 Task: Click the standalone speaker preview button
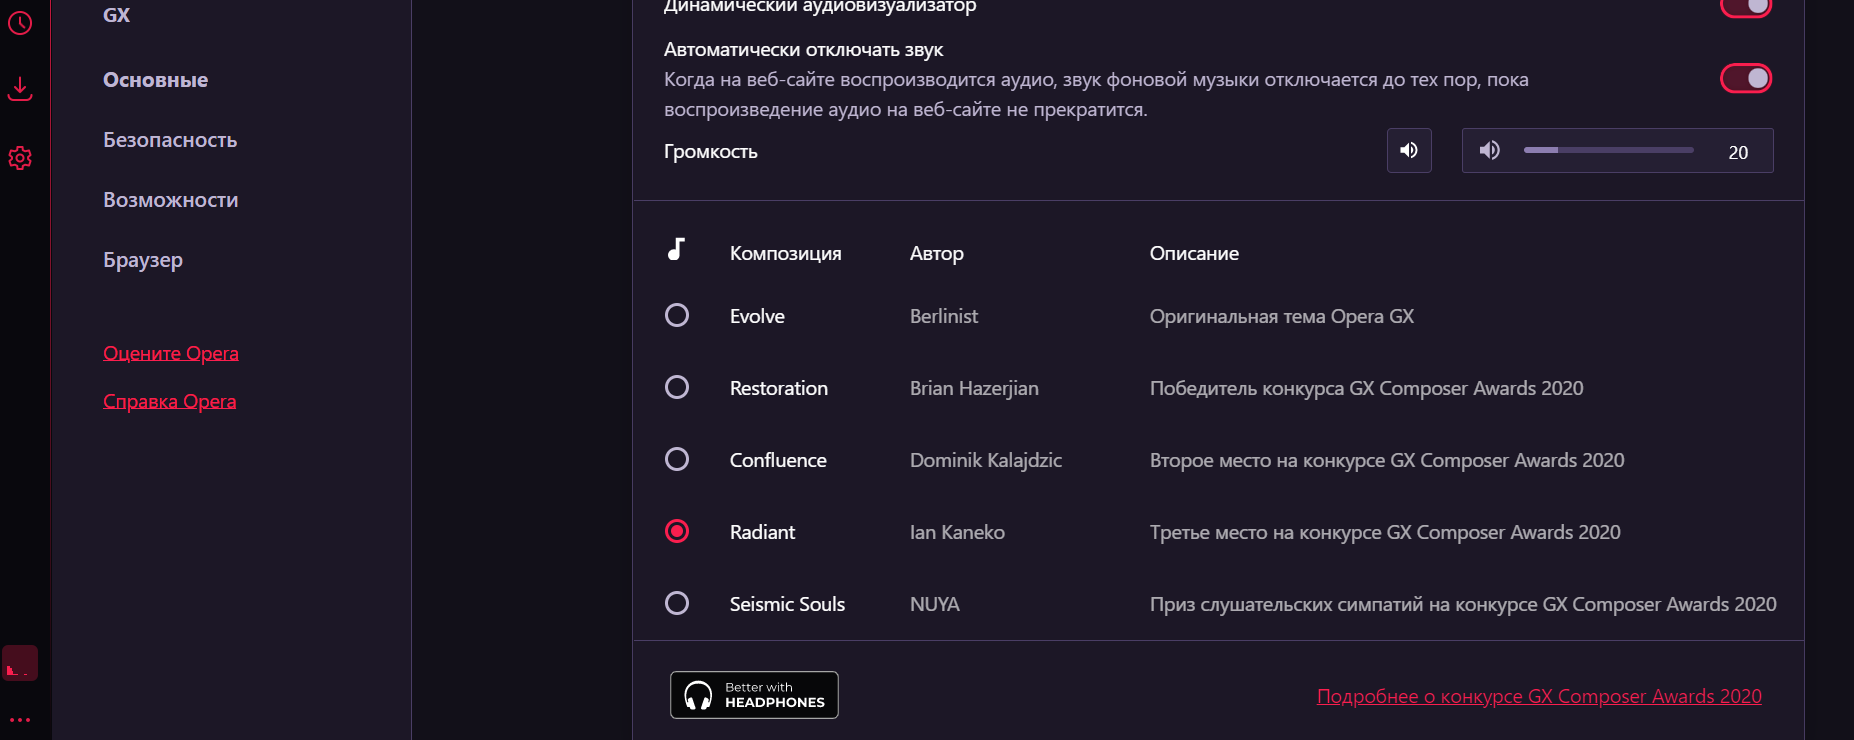point(1409,150)
